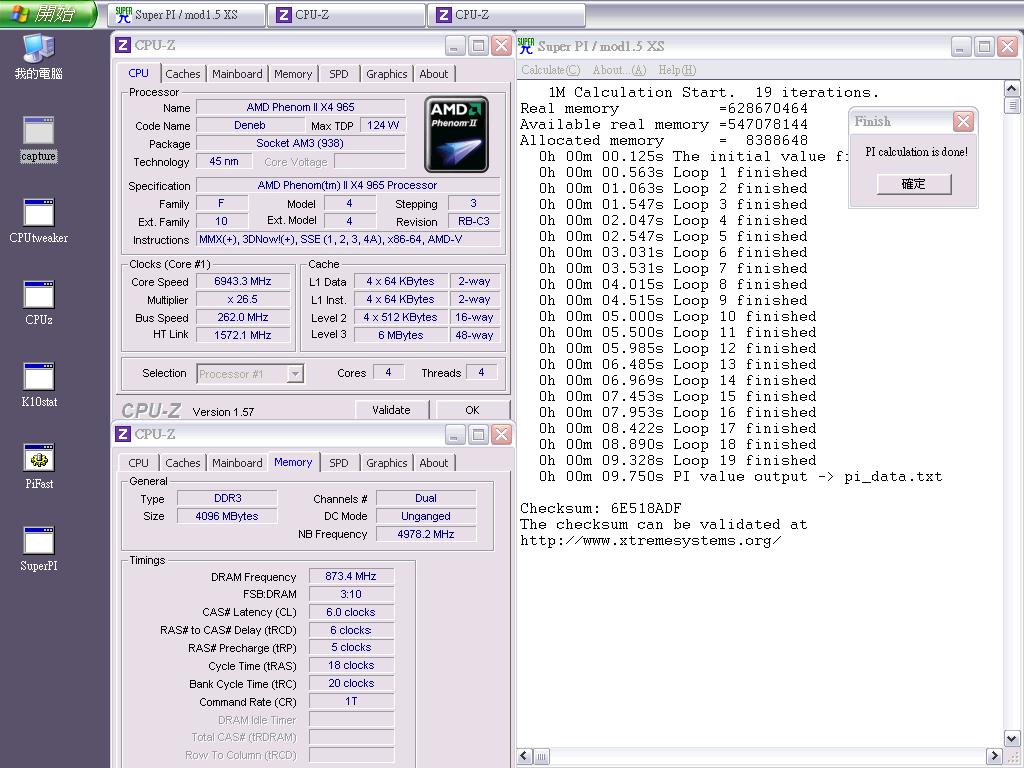
Task: Click the NB Frequency 4978.2 MHz field
Action: point(426,534)
